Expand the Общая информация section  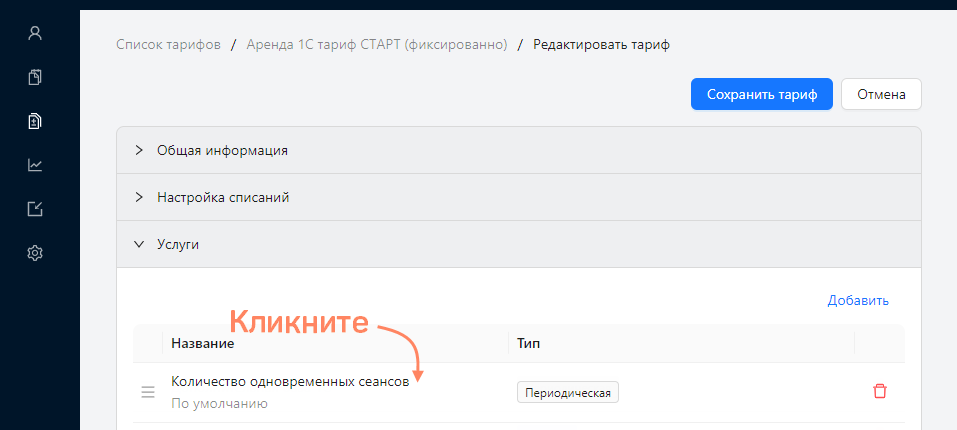(x=518, y=150)
